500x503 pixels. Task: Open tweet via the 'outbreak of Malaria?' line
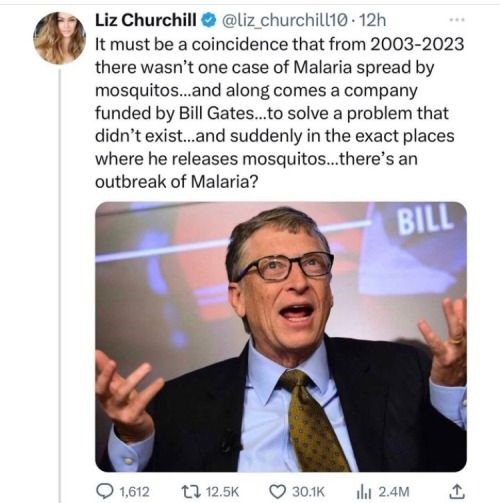[177, 182]
